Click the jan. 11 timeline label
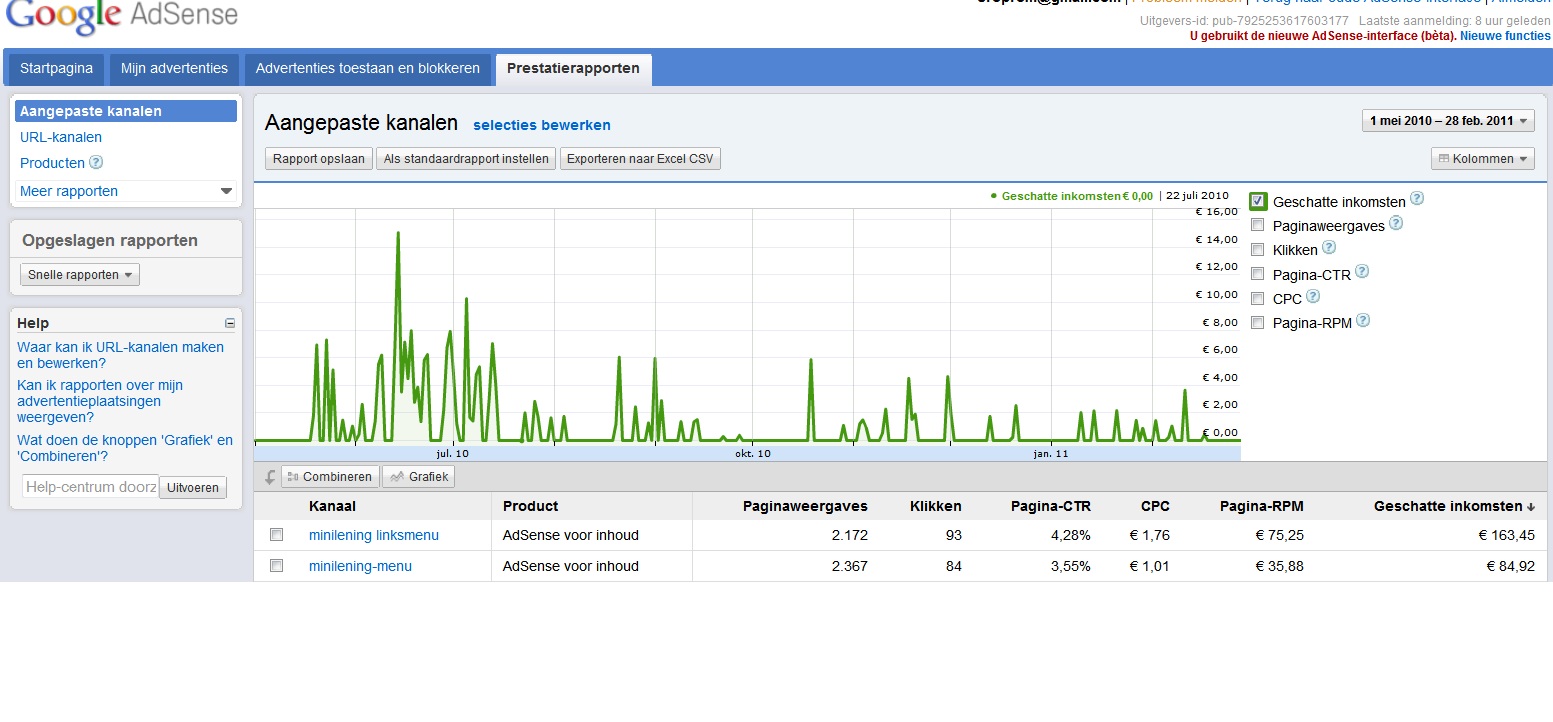 tap(1050, 454)
